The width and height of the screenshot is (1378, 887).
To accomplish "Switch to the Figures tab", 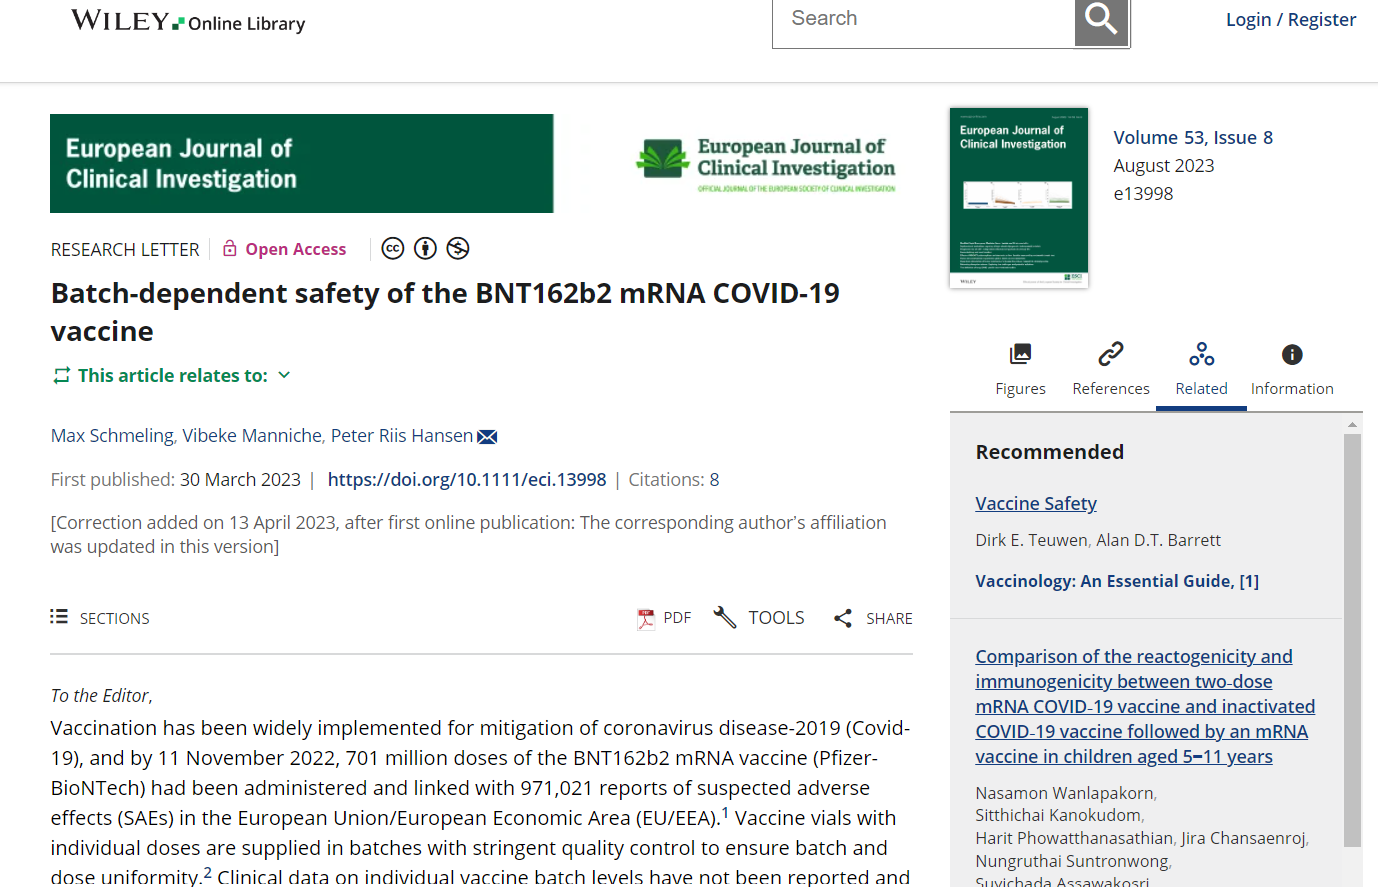I will coord(1021,369).
